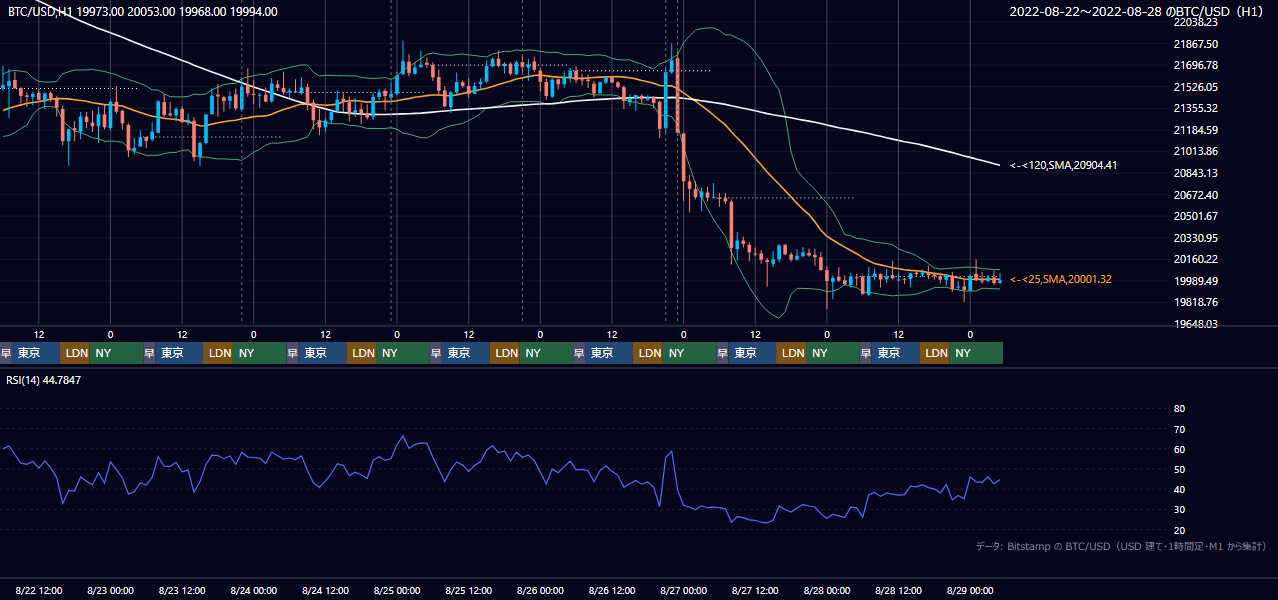
Task: Select the 2022-08-22～2022-08-28 date range title
Action: [x=1137, y=12]
